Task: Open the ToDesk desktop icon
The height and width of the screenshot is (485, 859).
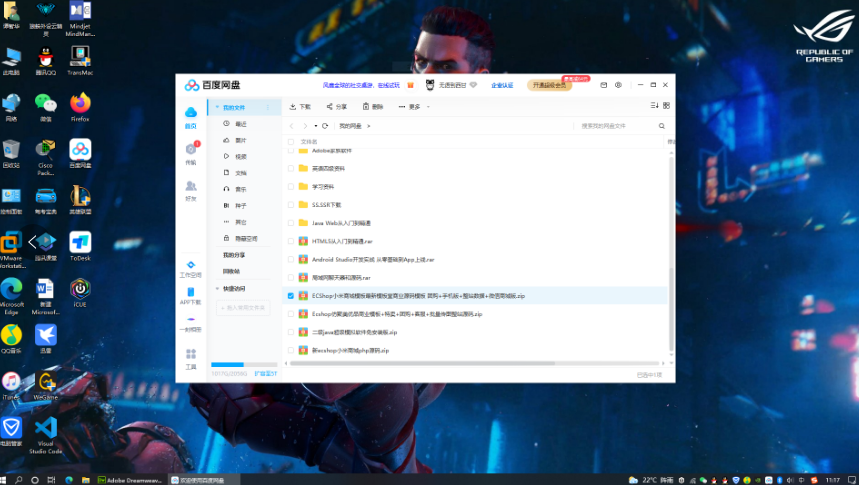Action: [x=80, y=246]
